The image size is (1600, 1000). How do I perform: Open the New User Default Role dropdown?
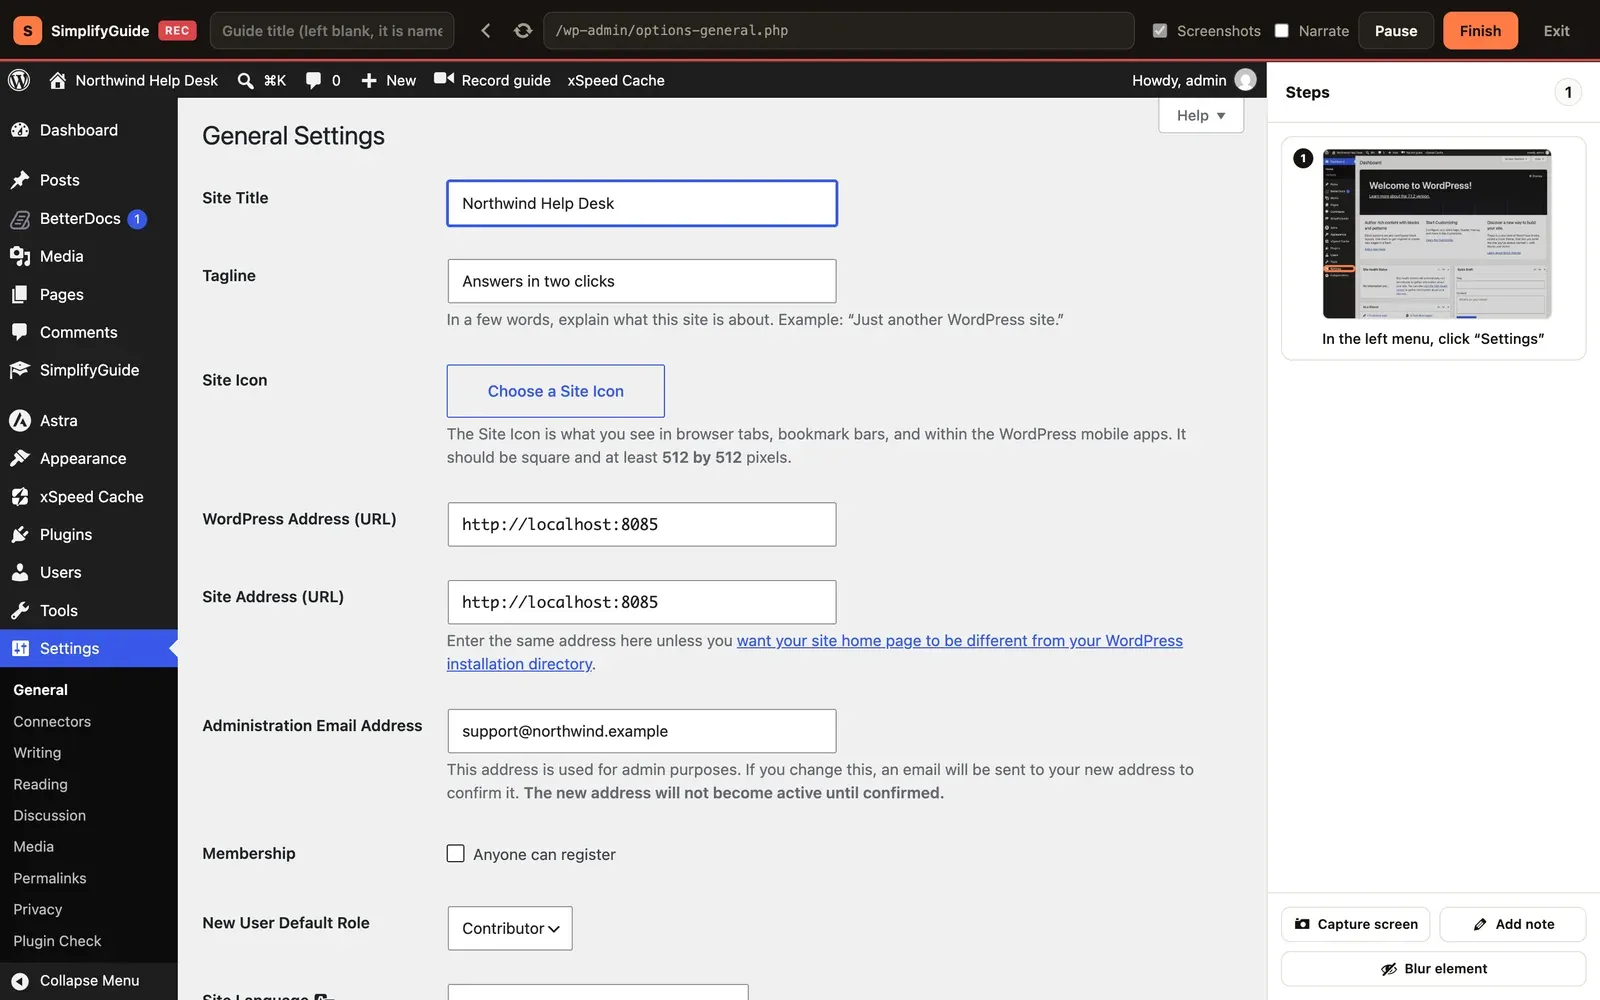pyautogui.click(x=510, y=928)
